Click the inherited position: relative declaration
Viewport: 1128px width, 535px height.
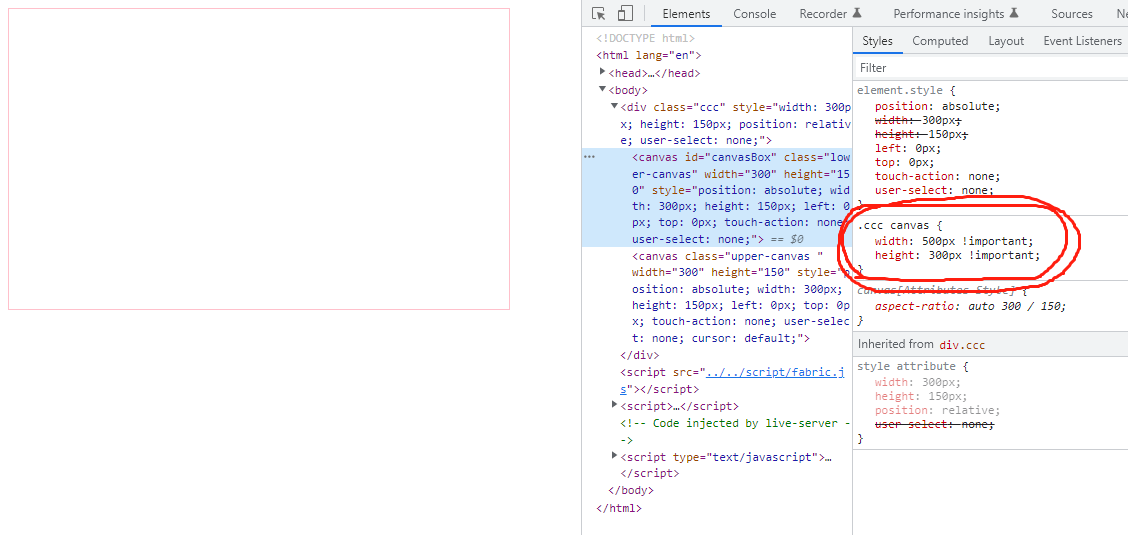(937, 411)
